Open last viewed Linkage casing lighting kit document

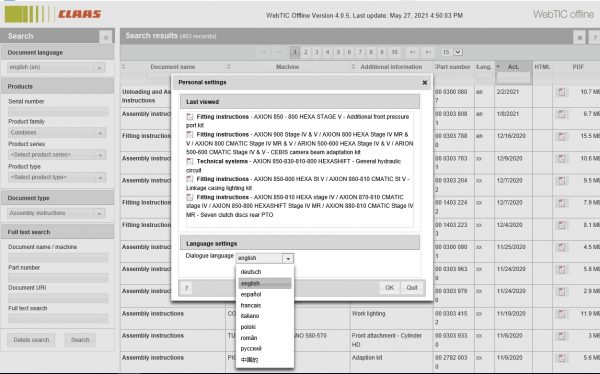298,183
